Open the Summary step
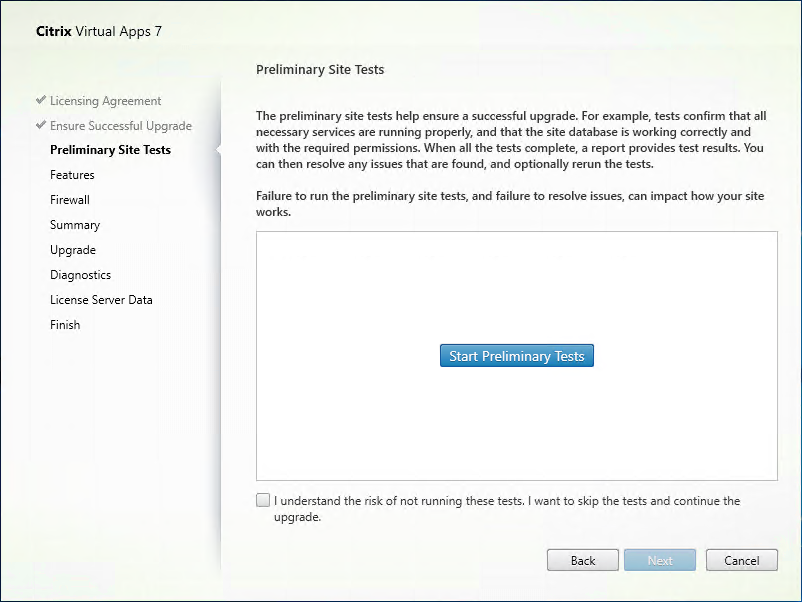 (75, 225)
